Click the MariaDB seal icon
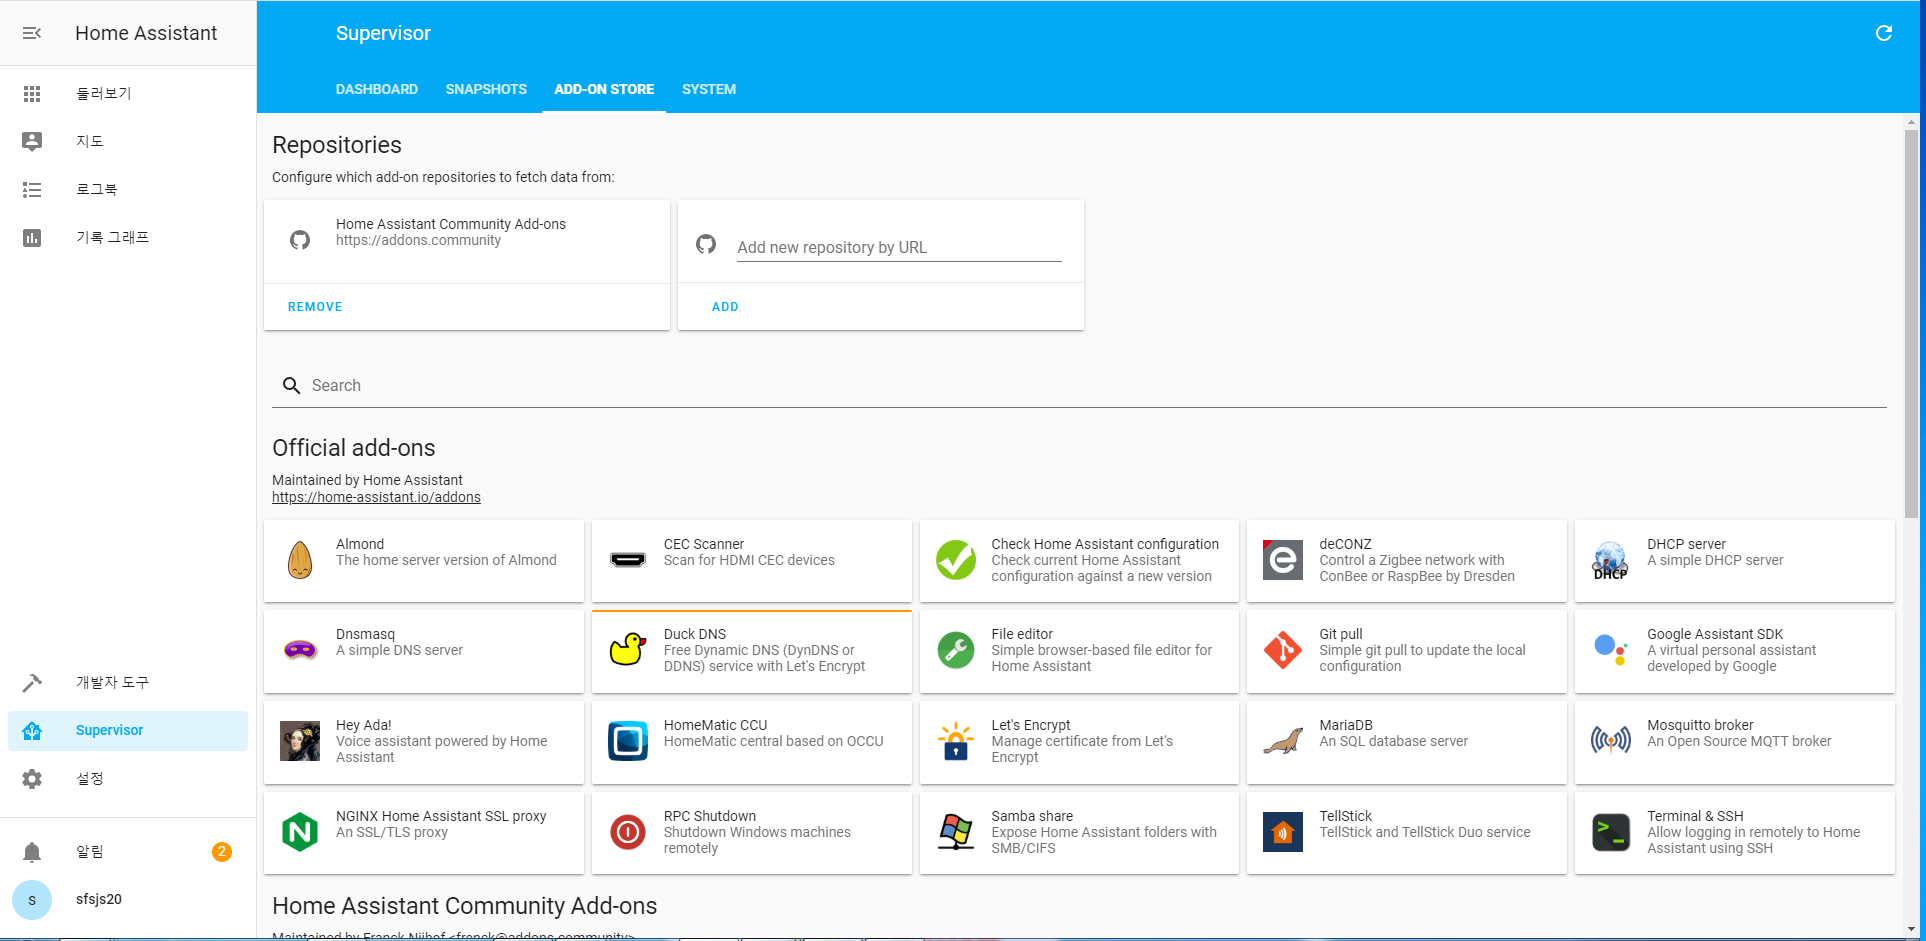 [x=1283, y=741]
